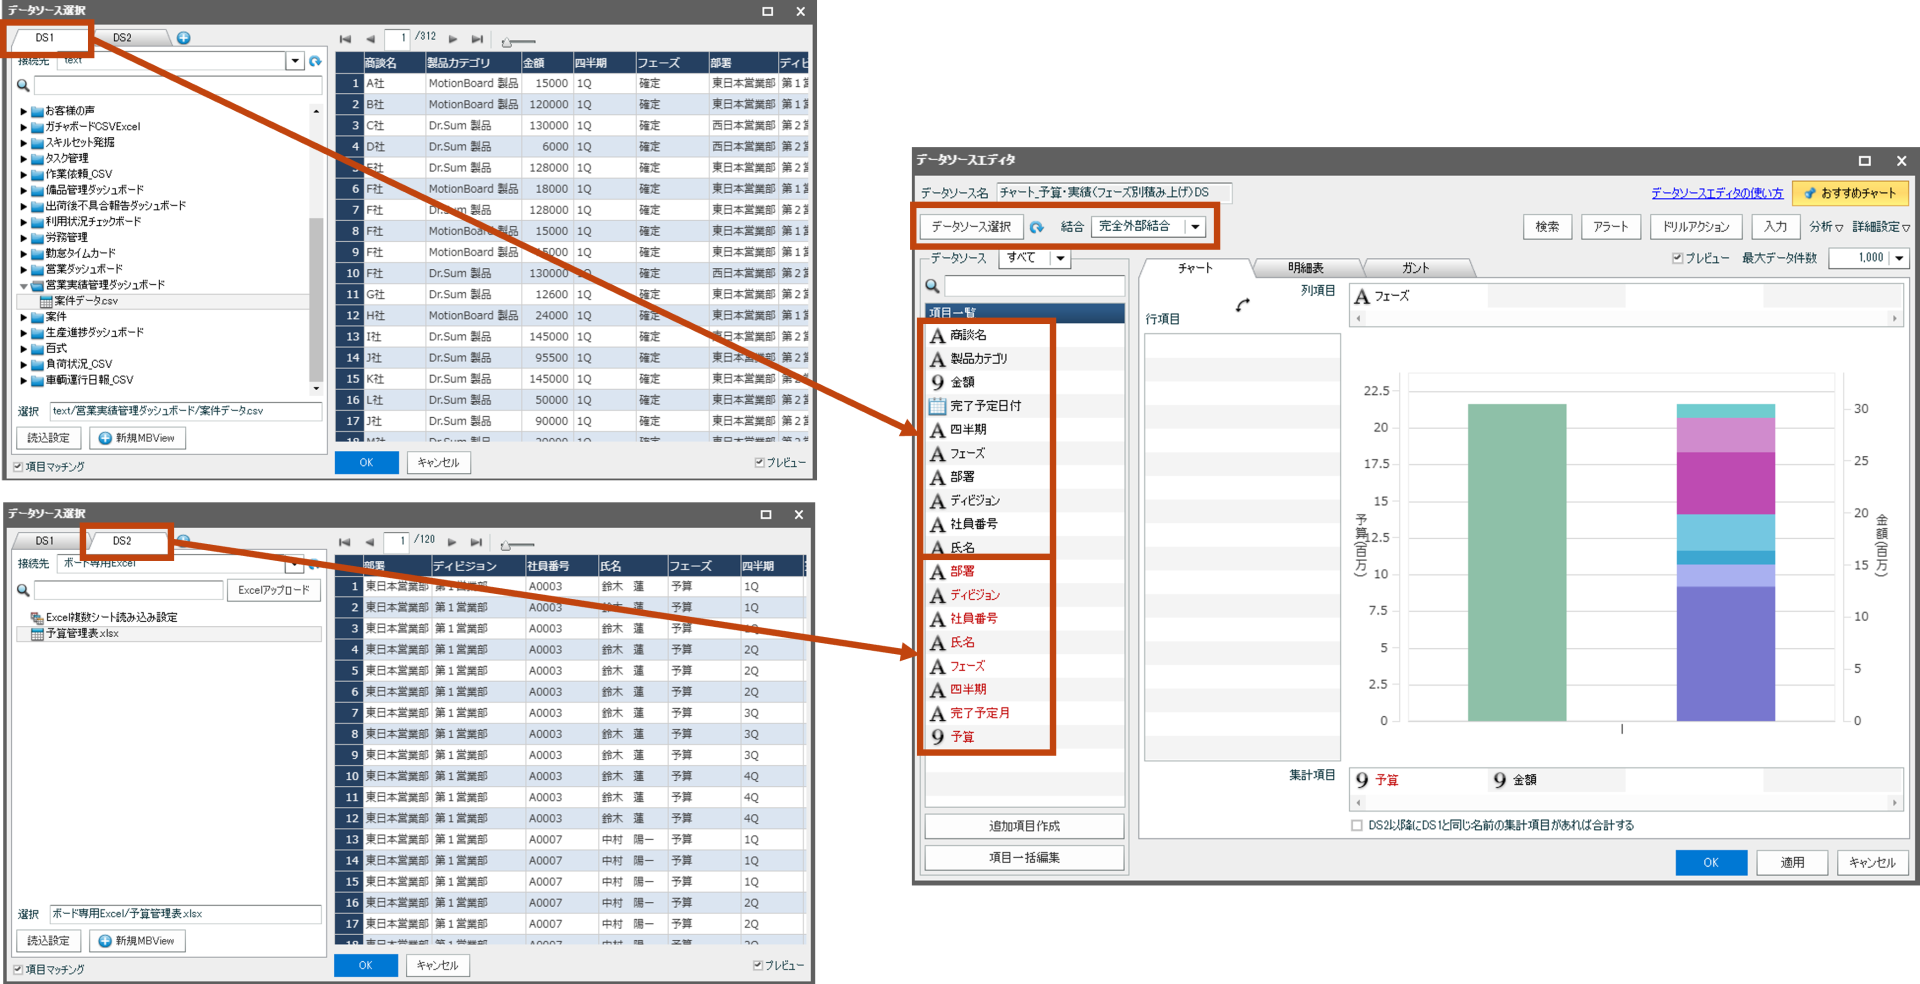
Task: Toggle 項目マッチング checkbox in bottom window
Action: [x=18, y=969]
